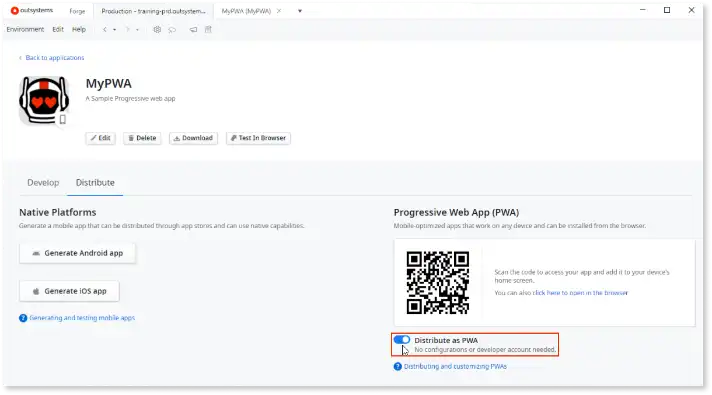Switch to the Develop tab
The height and width of the screenshot is (395, 712).
pyautogui.click(x=43, y=183)
